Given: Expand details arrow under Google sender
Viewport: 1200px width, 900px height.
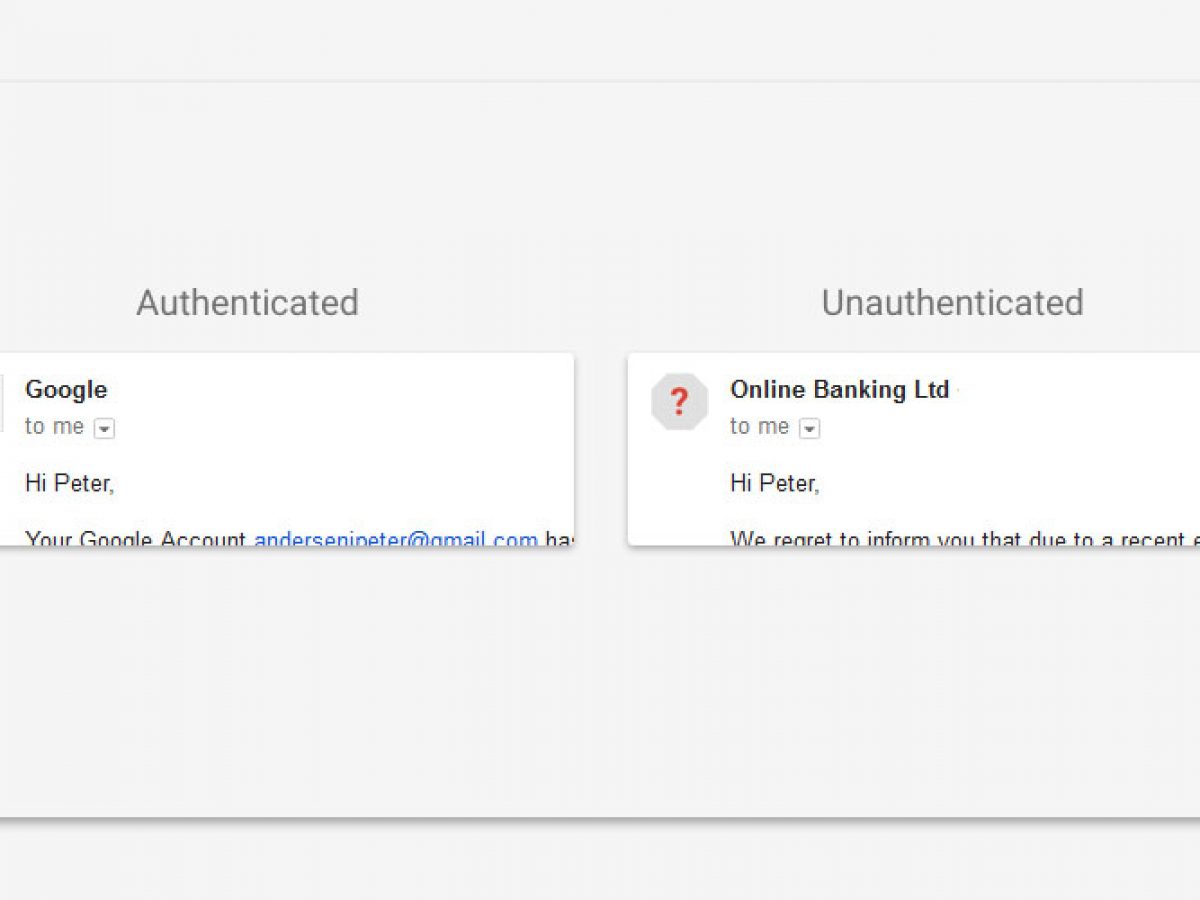Looking at the screenshot, I should pos(105,429).
